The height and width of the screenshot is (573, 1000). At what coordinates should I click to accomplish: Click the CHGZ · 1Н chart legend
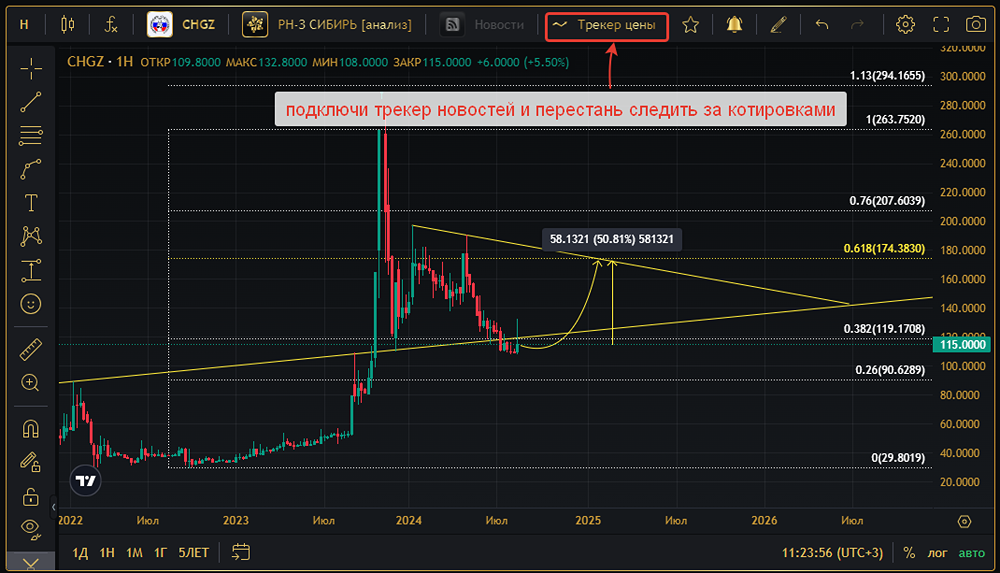pos(100,62)
